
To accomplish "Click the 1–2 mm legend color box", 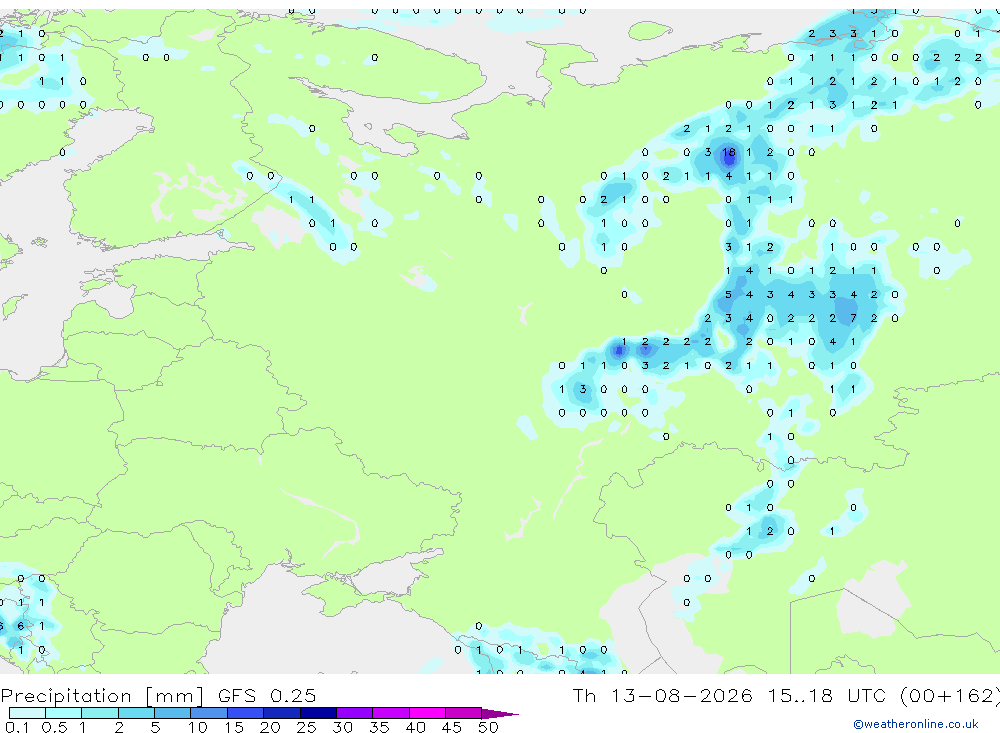I will click(100, 713).
